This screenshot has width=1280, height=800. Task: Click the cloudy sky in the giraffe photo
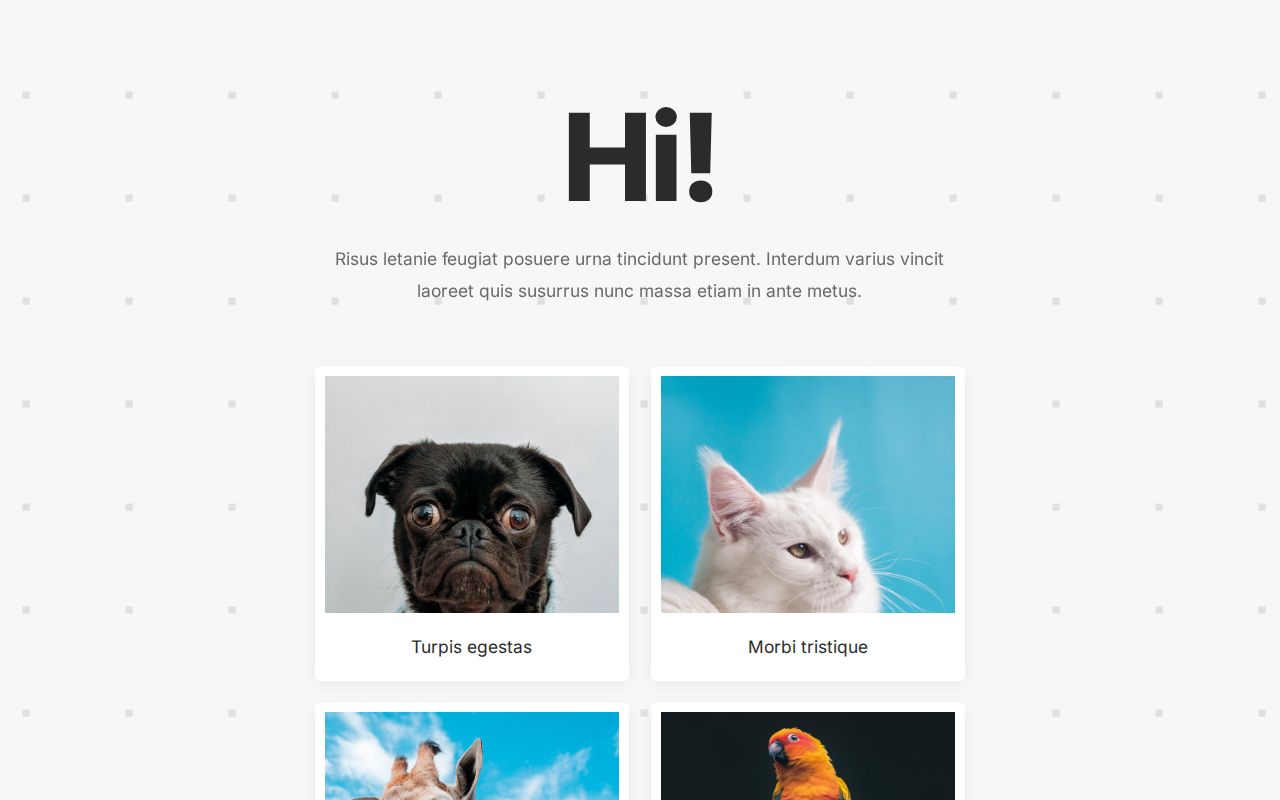tap(560, 760)
